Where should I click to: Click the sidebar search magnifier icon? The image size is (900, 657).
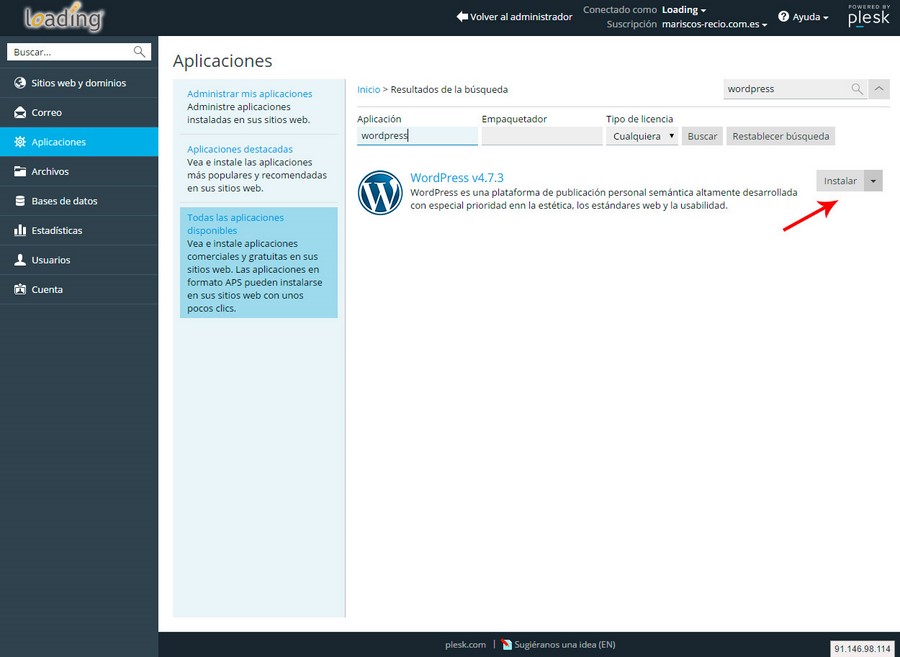point(139,52)
